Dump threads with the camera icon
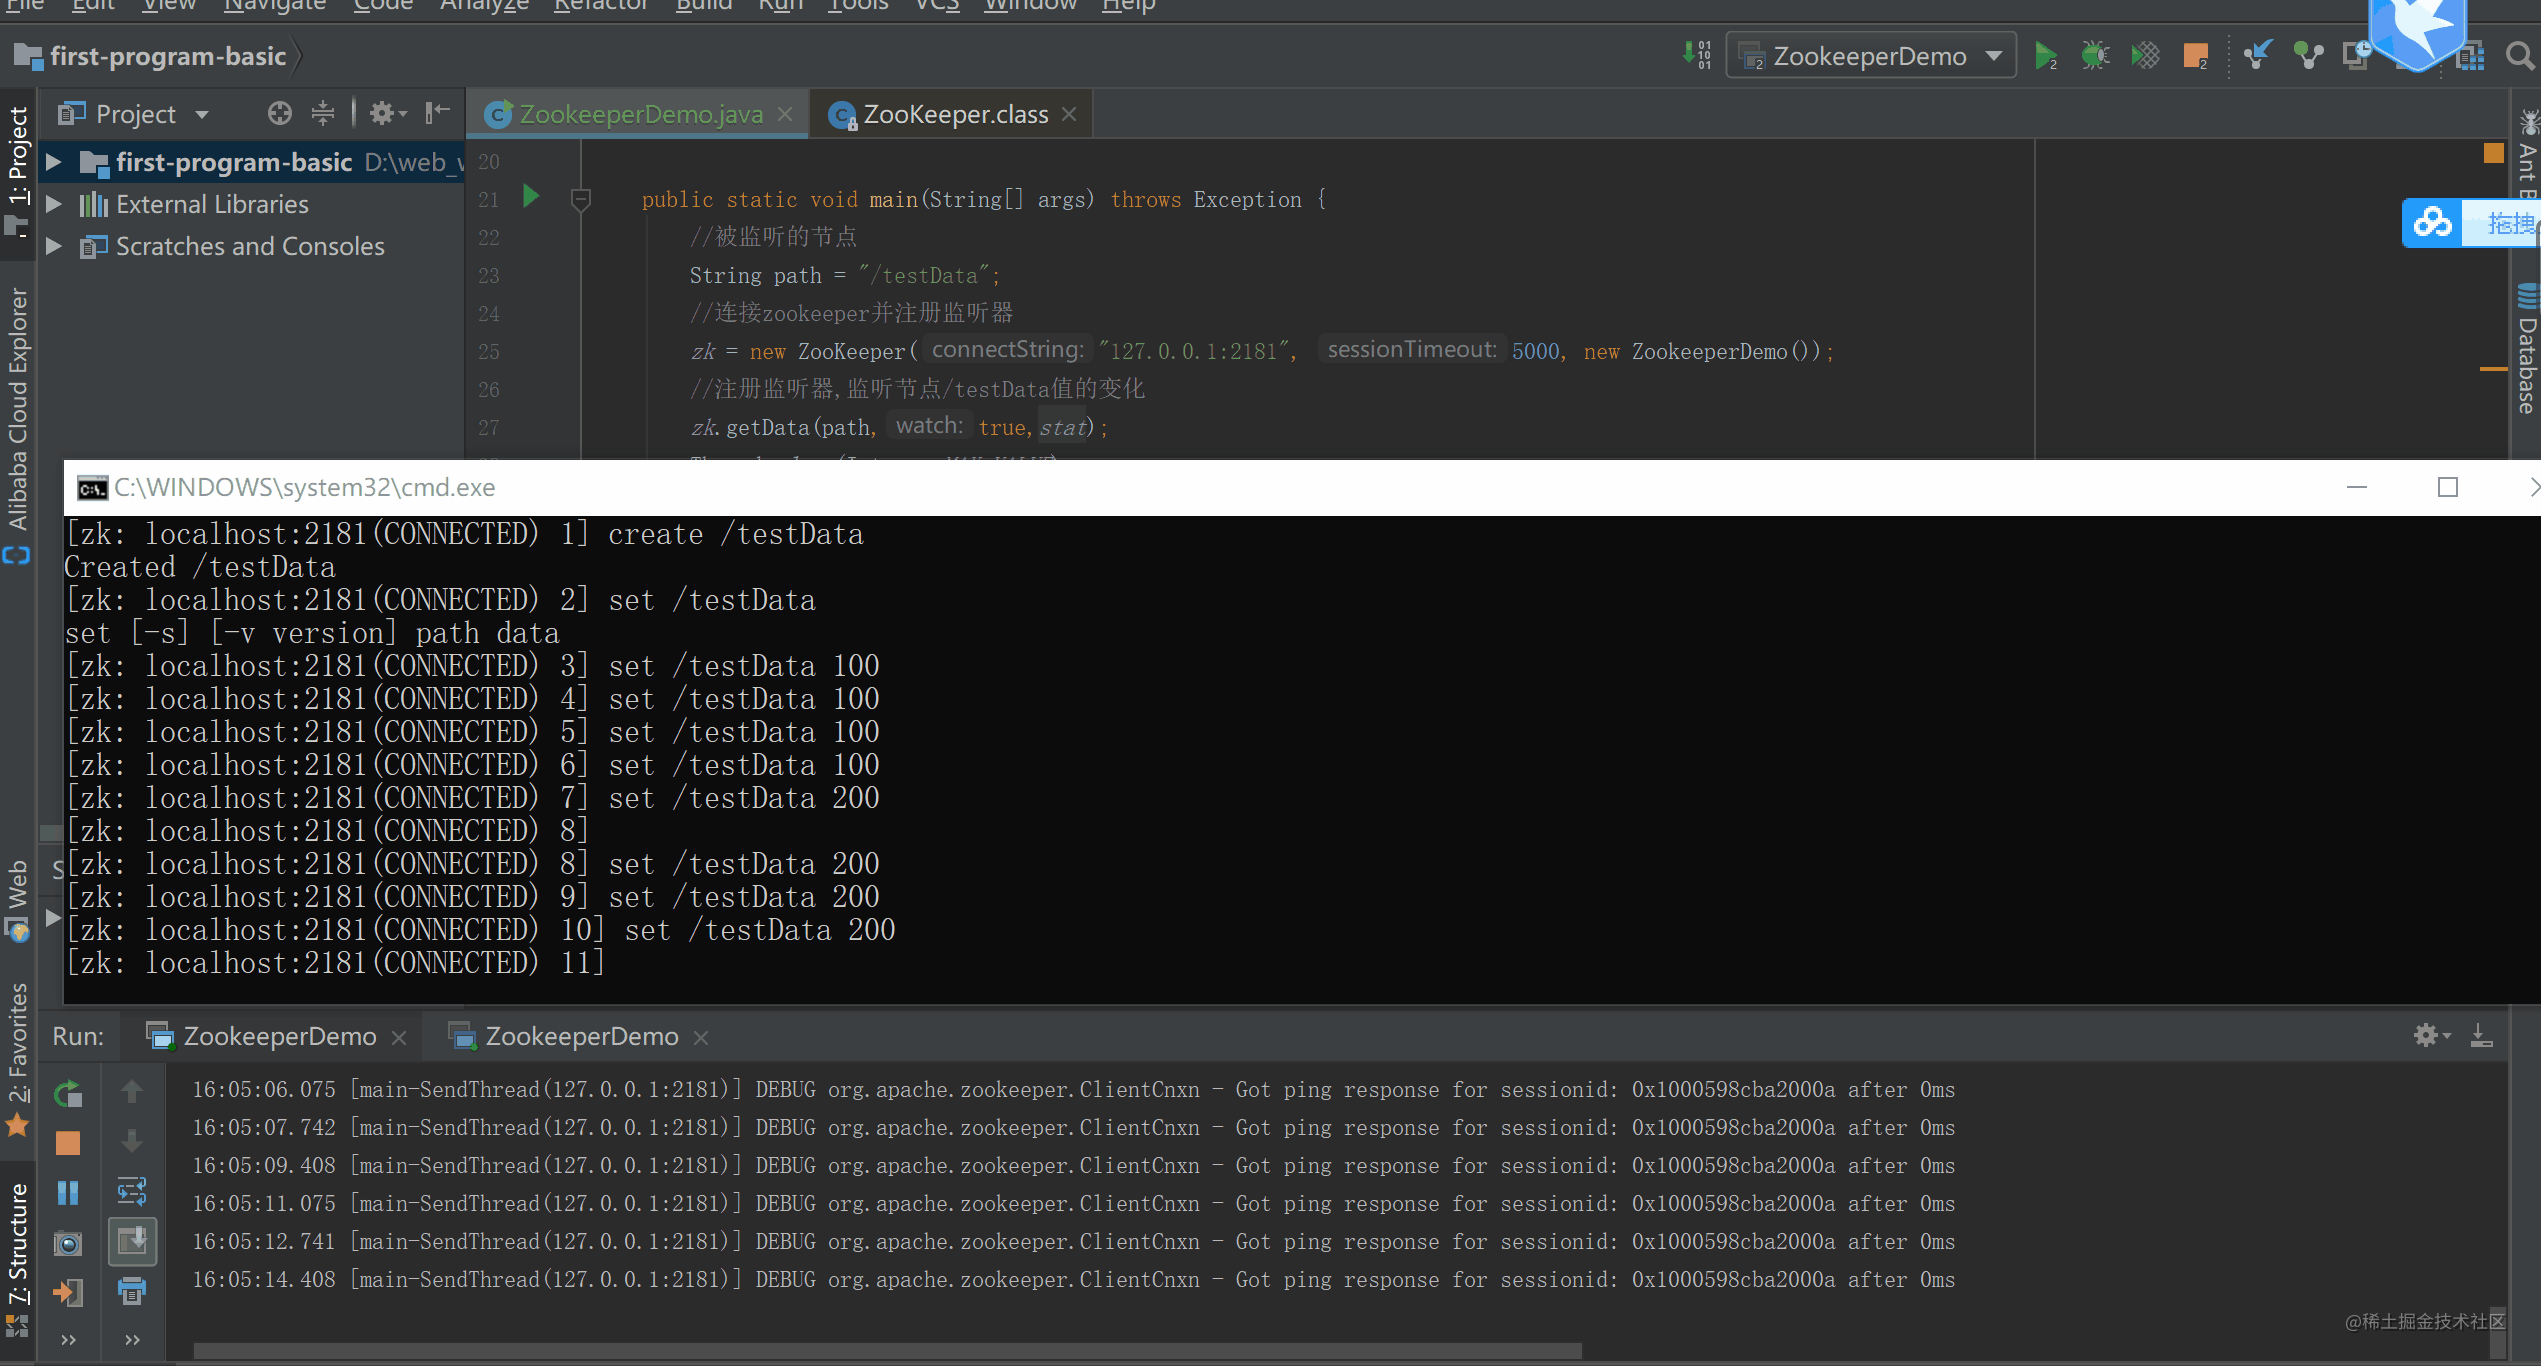 68,1243
